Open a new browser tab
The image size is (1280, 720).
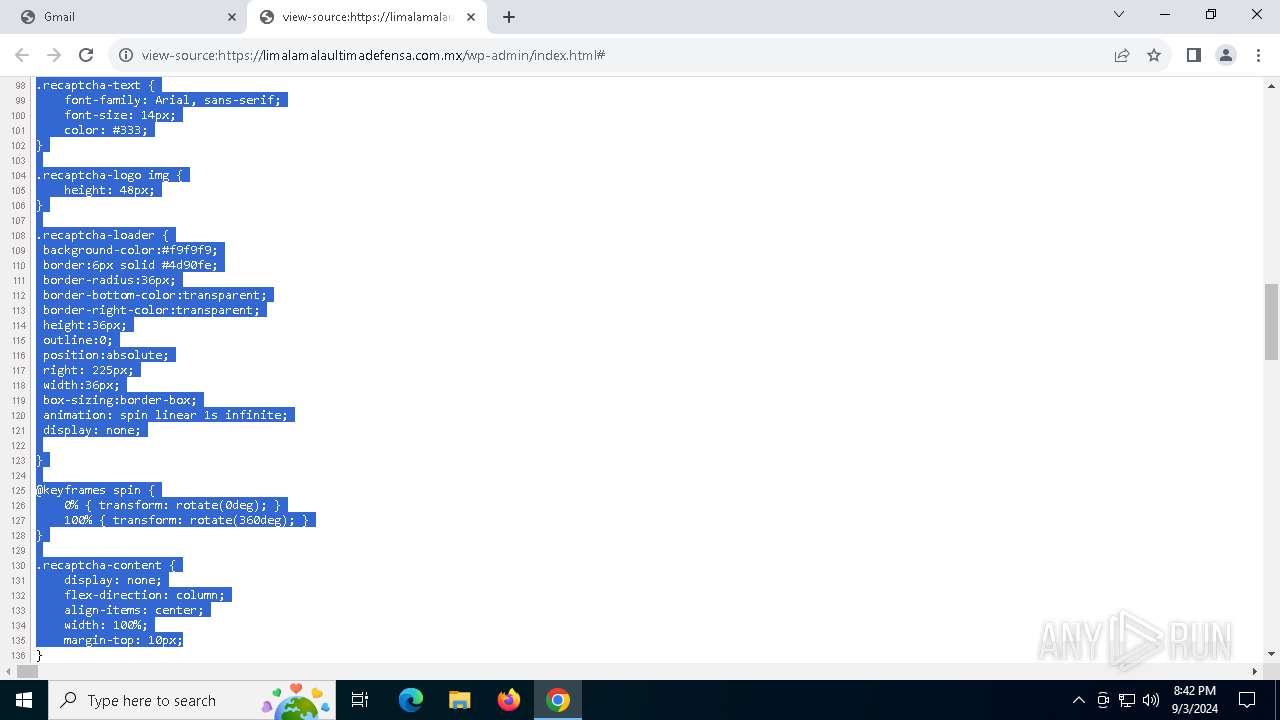[509, 17]
